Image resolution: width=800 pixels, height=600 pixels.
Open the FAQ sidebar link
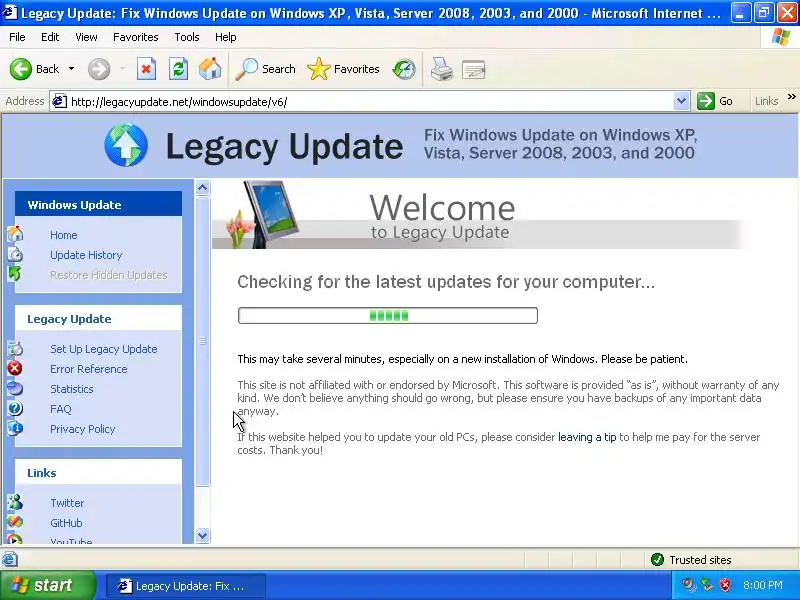pyautogui.click(x=61, y=409)
